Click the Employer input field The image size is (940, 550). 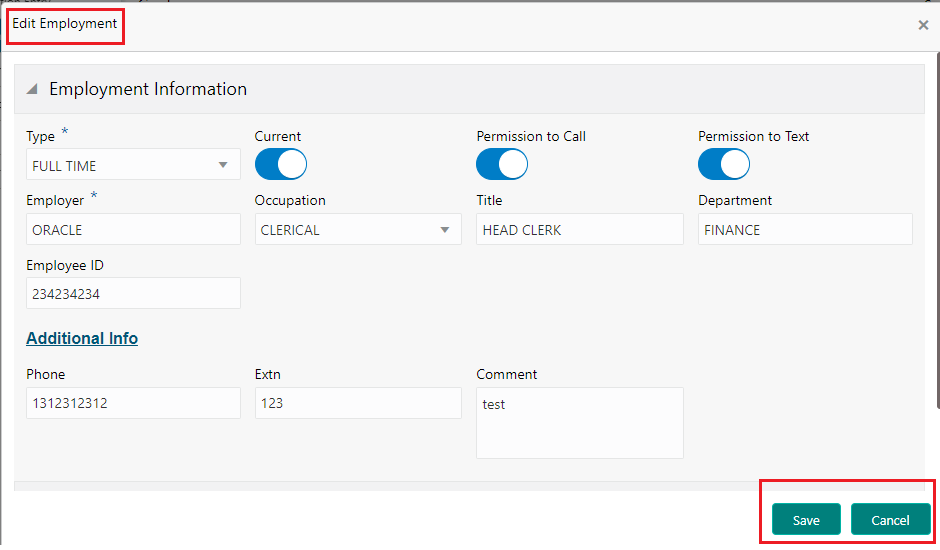click(133, 230)
